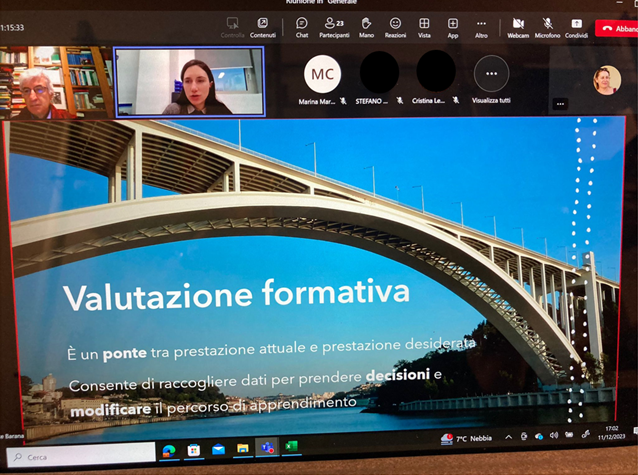Open Excel from the taskbar
This screenshot has width=638, height=475.
click(x=291, y=447)
